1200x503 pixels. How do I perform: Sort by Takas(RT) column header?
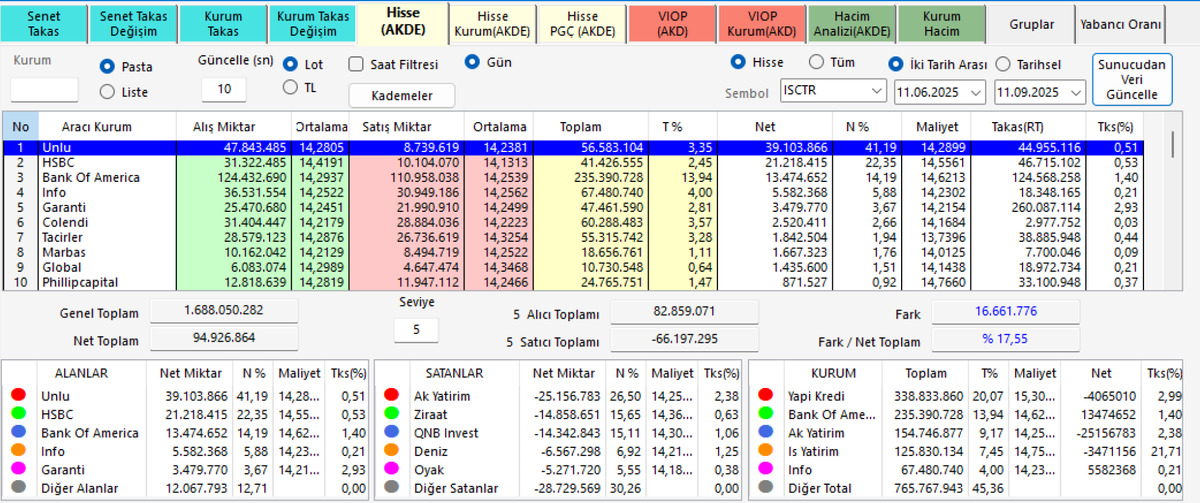pyautogui.click(x=1029, y=127)
